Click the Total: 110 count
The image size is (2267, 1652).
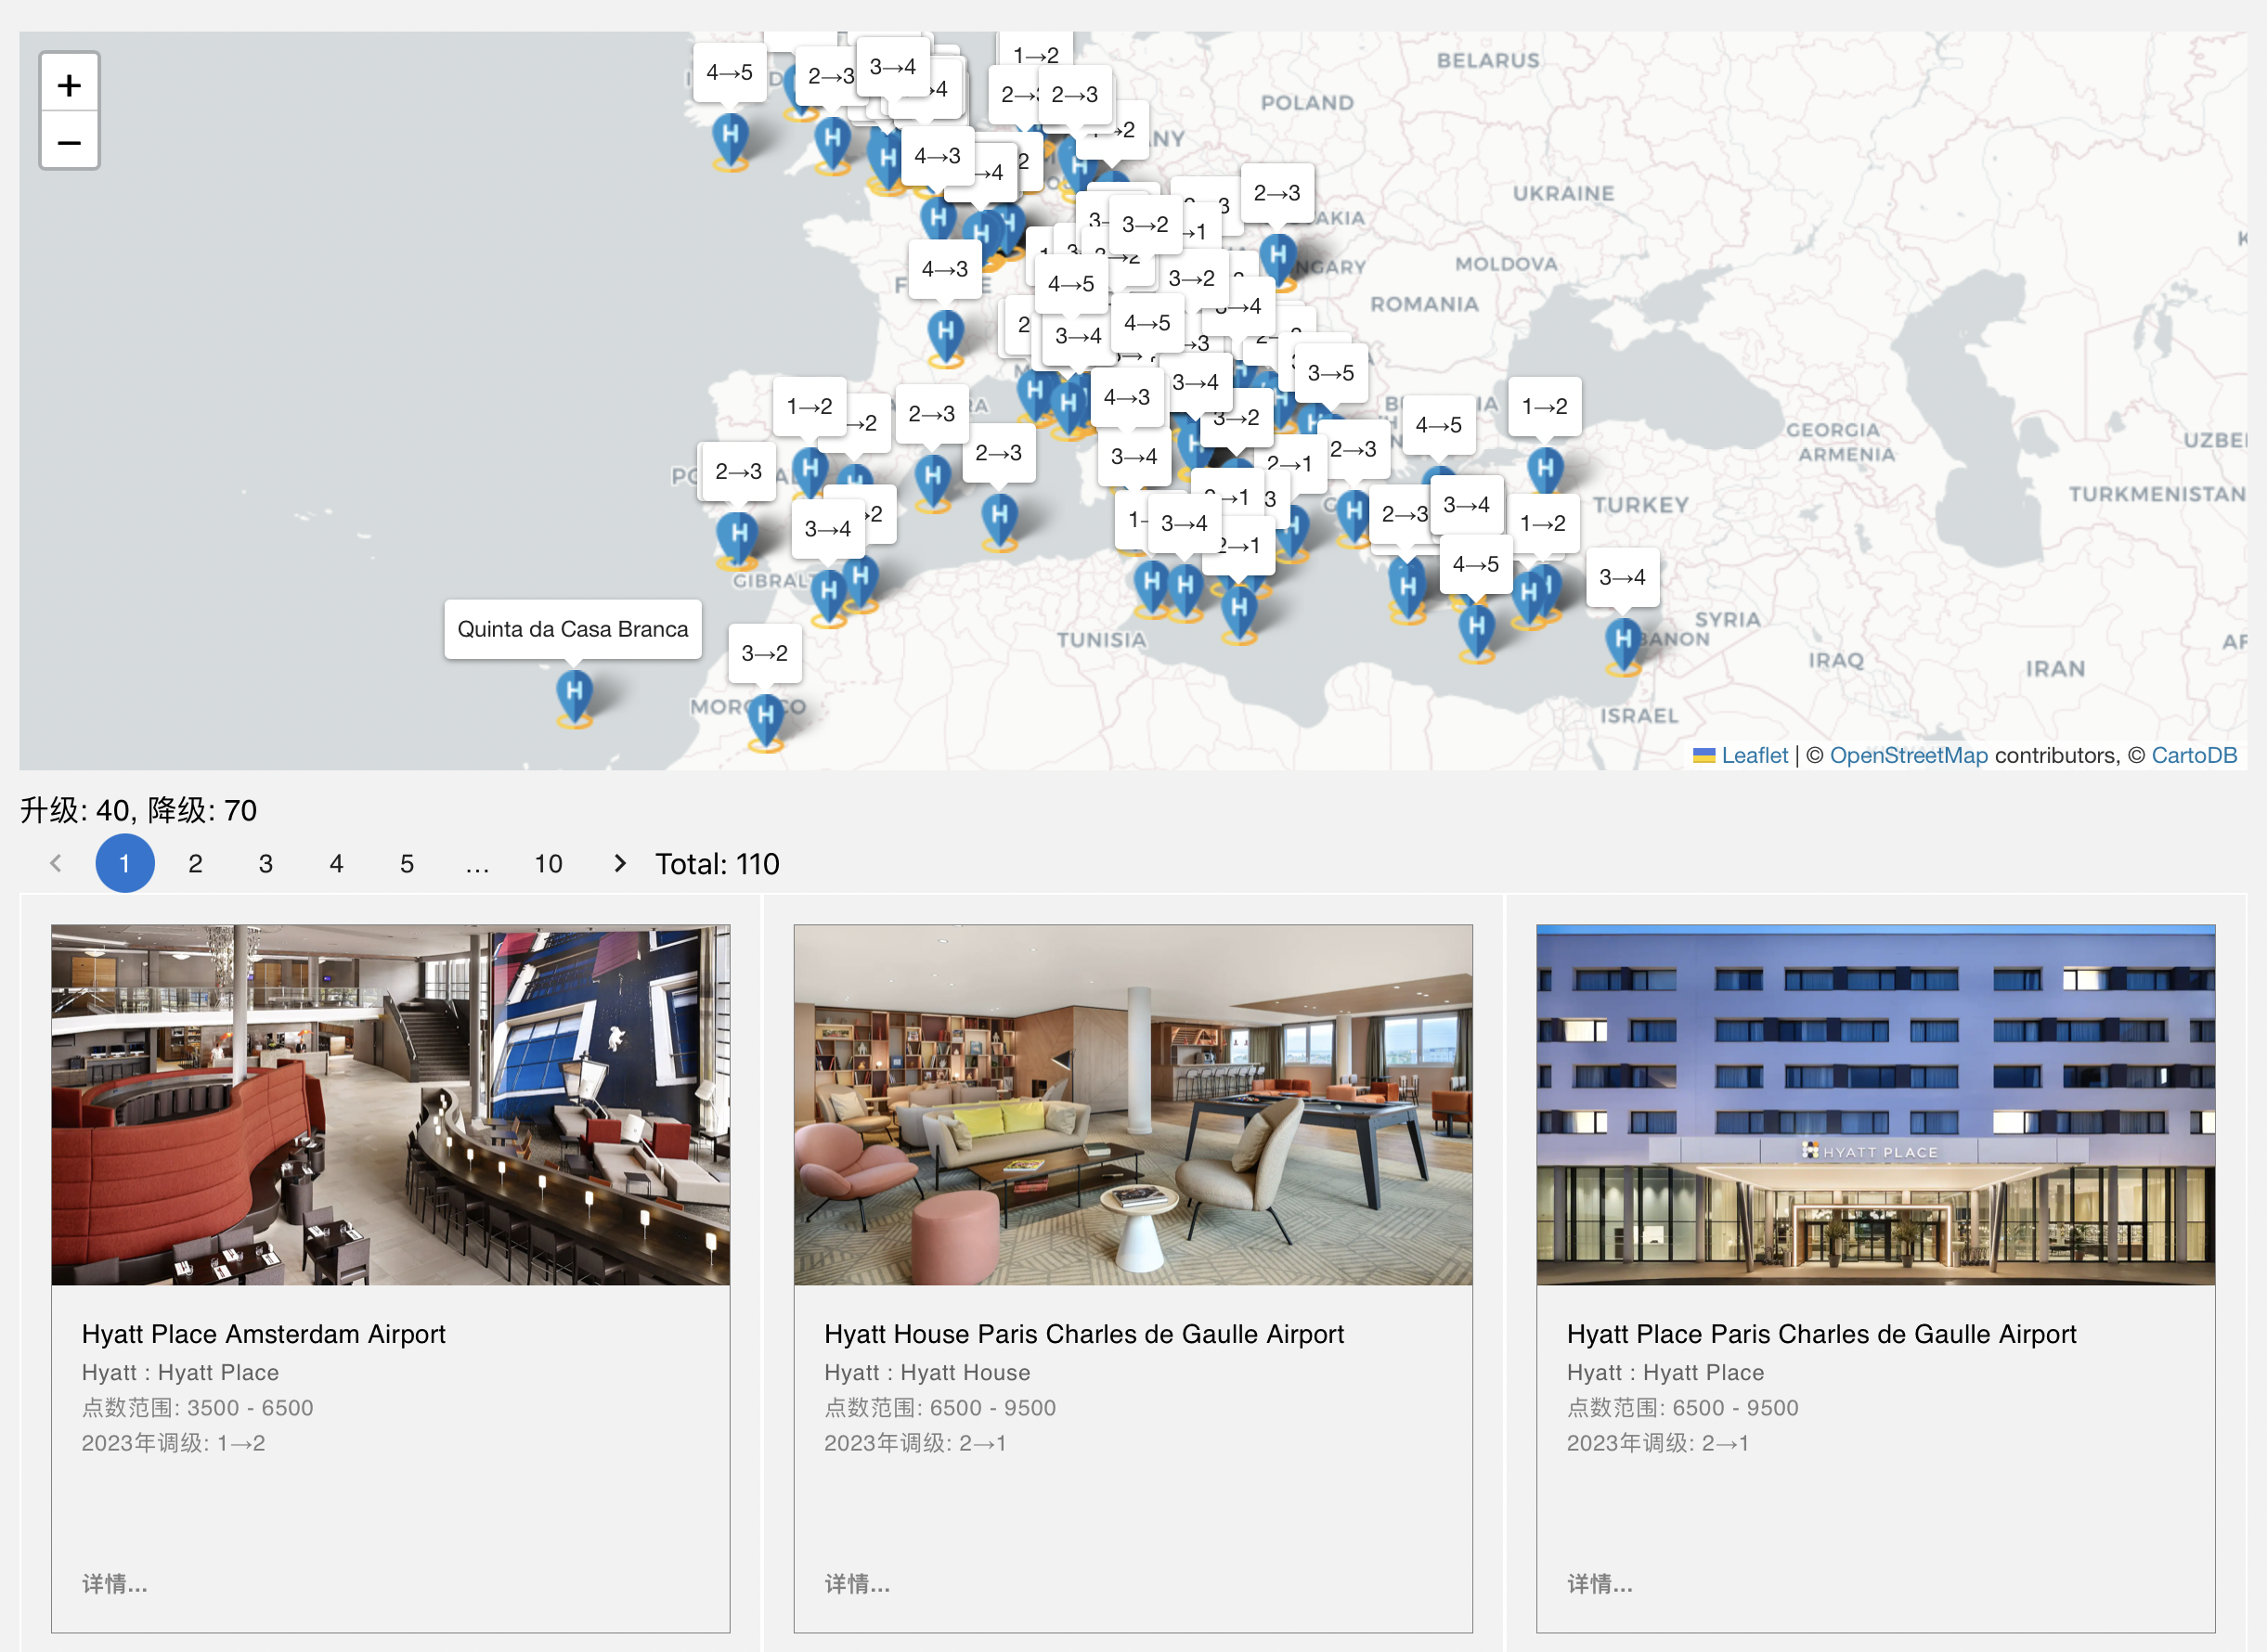point(717,863)
